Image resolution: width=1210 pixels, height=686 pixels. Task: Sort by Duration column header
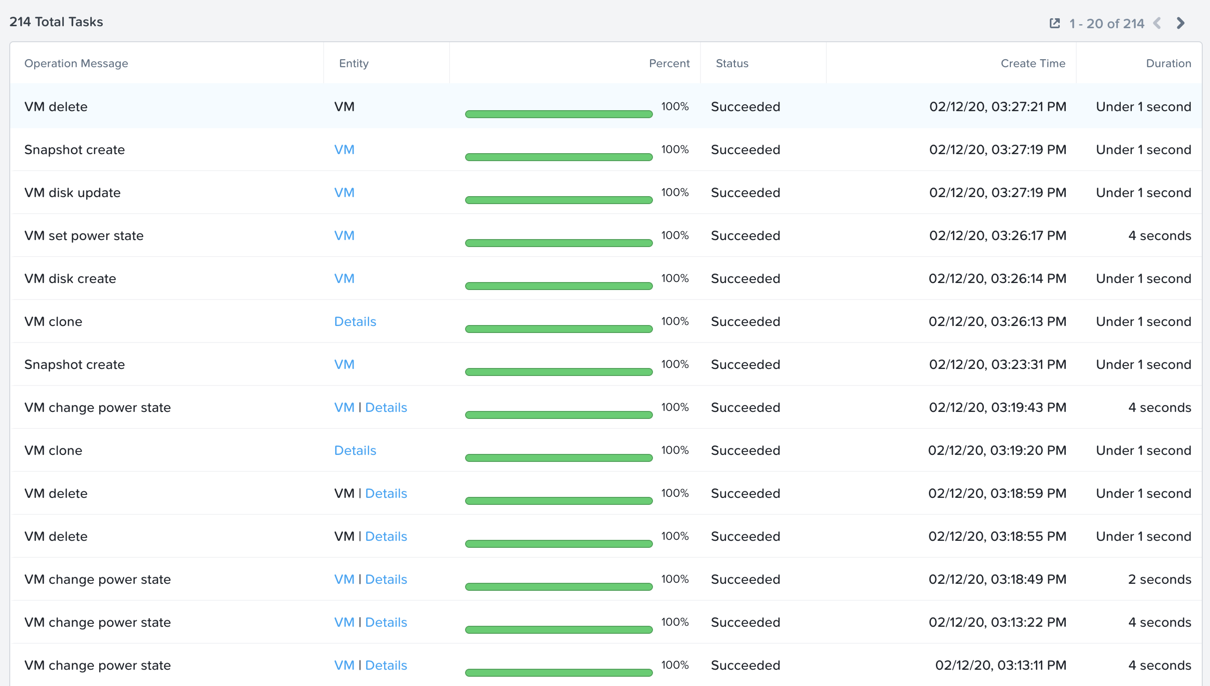tap(1168, 63)
